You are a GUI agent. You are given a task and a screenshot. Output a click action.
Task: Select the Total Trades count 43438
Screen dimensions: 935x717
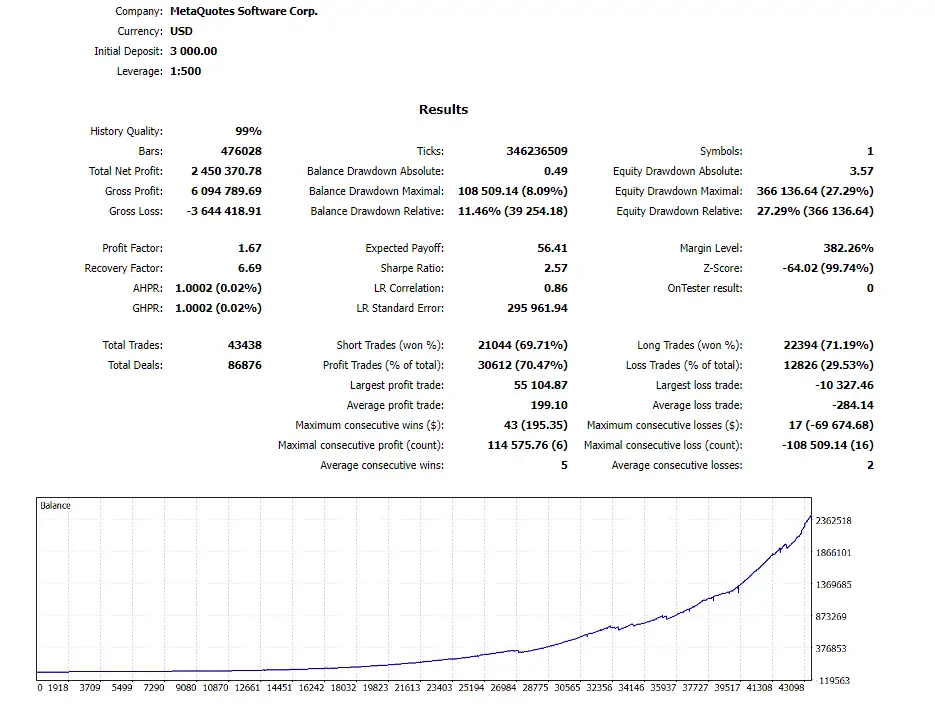[x=244, y=345]
